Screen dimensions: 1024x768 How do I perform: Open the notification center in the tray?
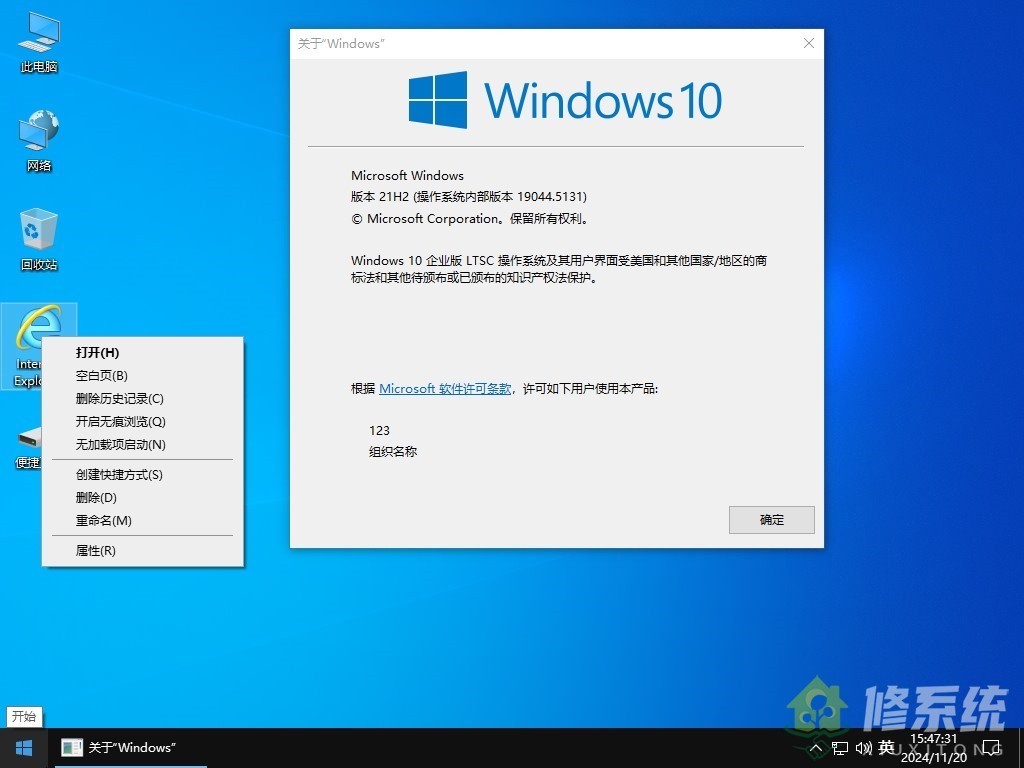coord(990,747)
